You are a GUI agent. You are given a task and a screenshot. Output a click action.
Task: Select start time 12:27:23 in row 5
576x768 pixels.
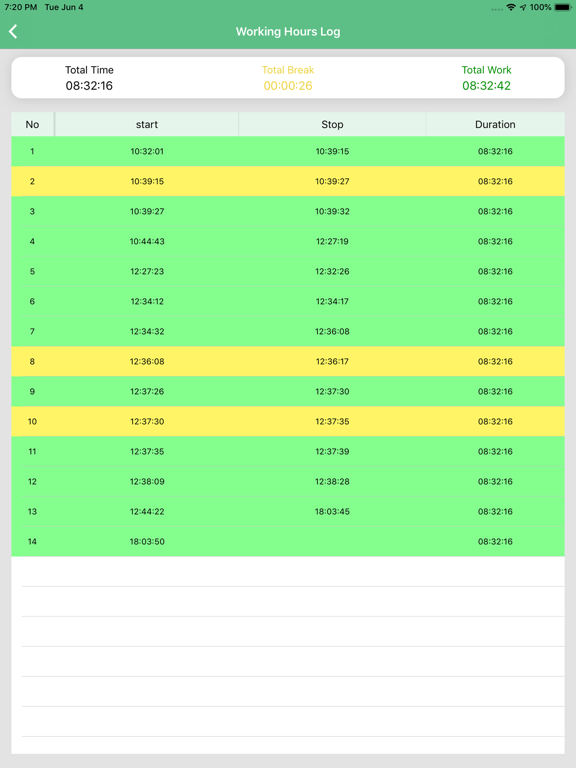click(x=147, y=271)
